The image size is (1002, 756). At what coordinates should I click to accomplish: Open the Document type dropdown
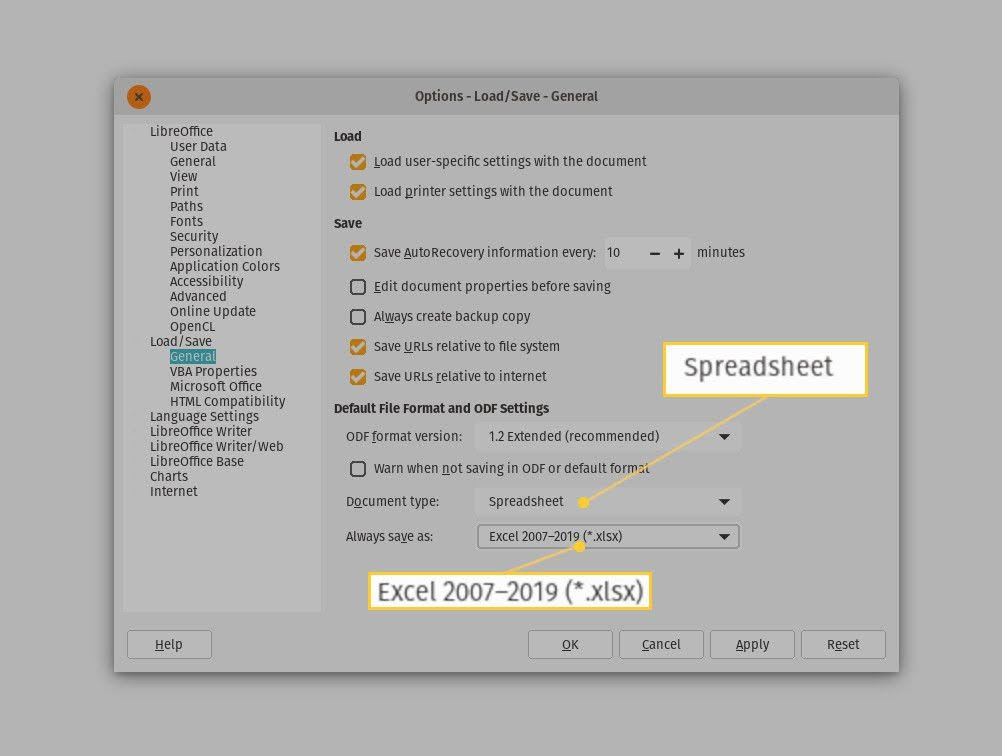[608, 502]
